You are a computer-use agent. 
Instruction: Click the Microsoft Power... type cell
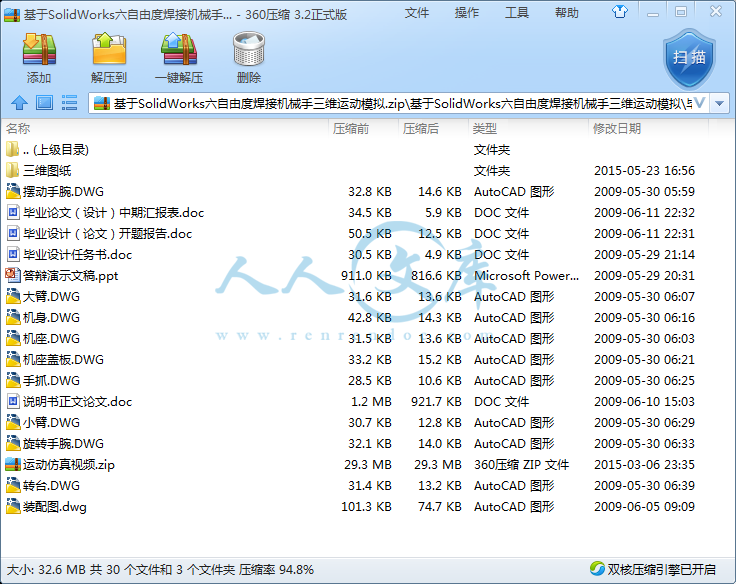point(526,276)
